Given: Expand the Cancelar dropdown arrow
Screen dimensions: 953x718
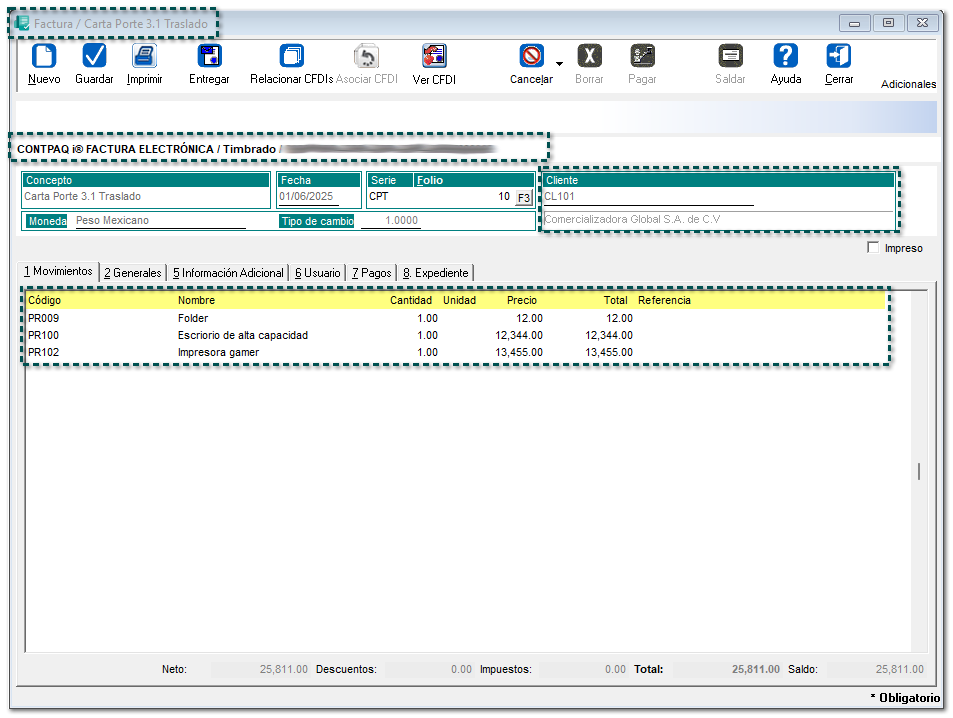Looking at the screenshot, I should (x=559, y=64).
